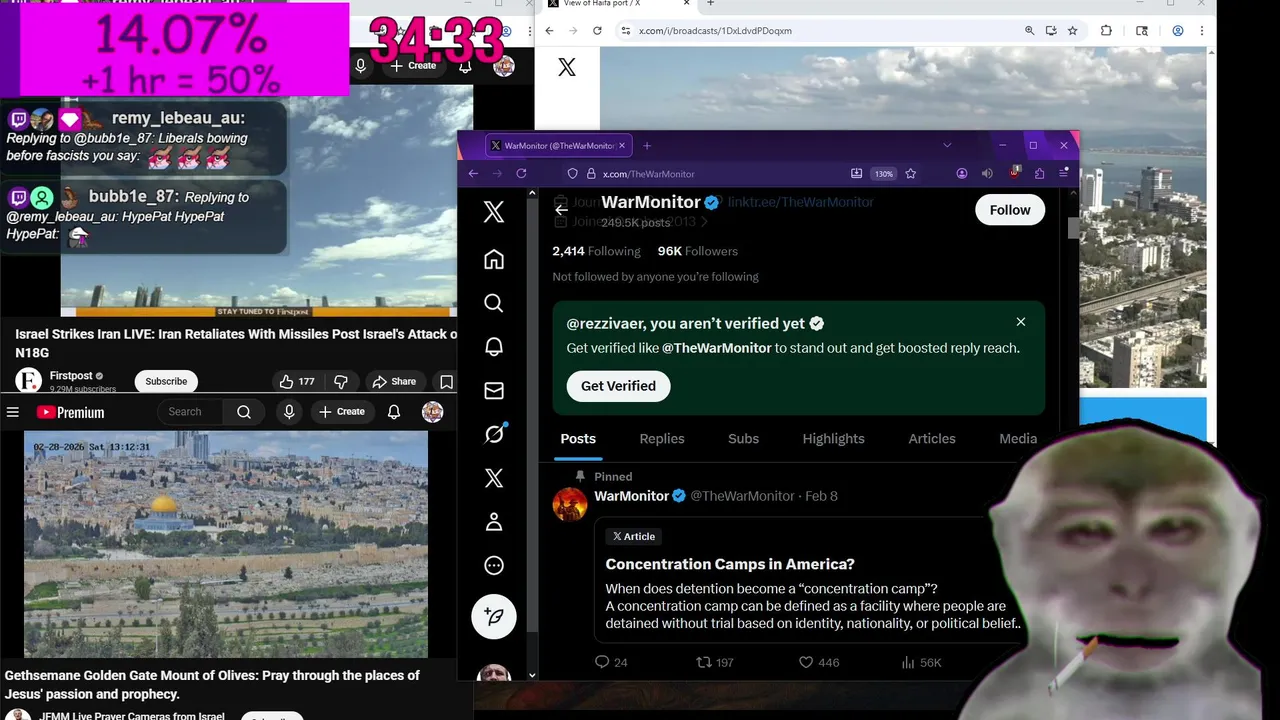
Task: Open Chrome menu in Haifa port window
Action: [1201, 31]
